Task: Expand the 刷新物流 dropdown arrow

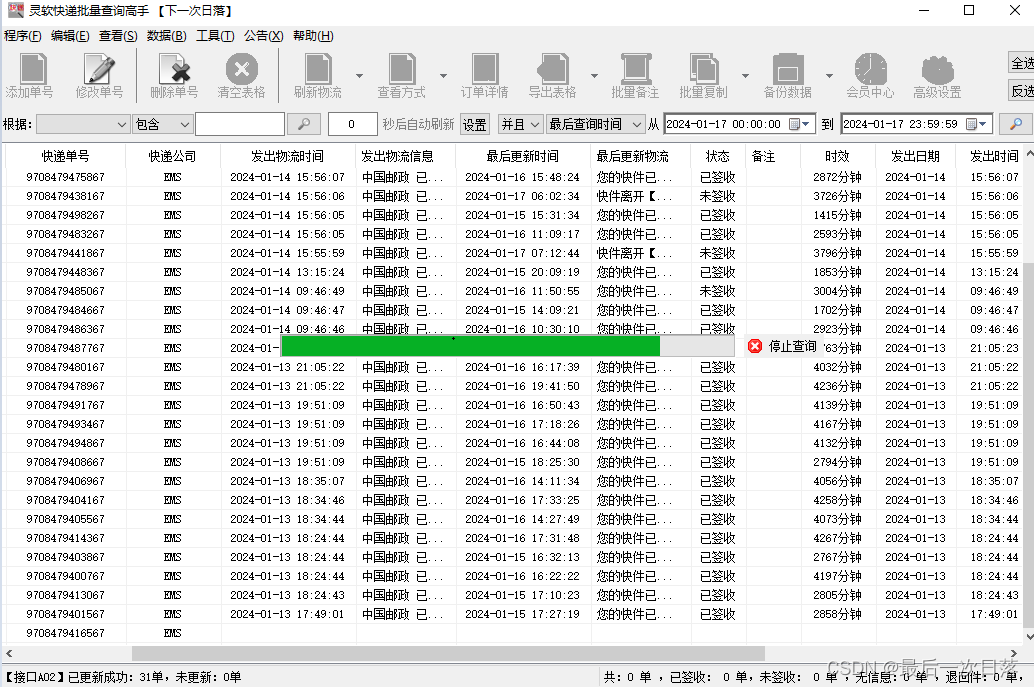Action: (359, 76)
